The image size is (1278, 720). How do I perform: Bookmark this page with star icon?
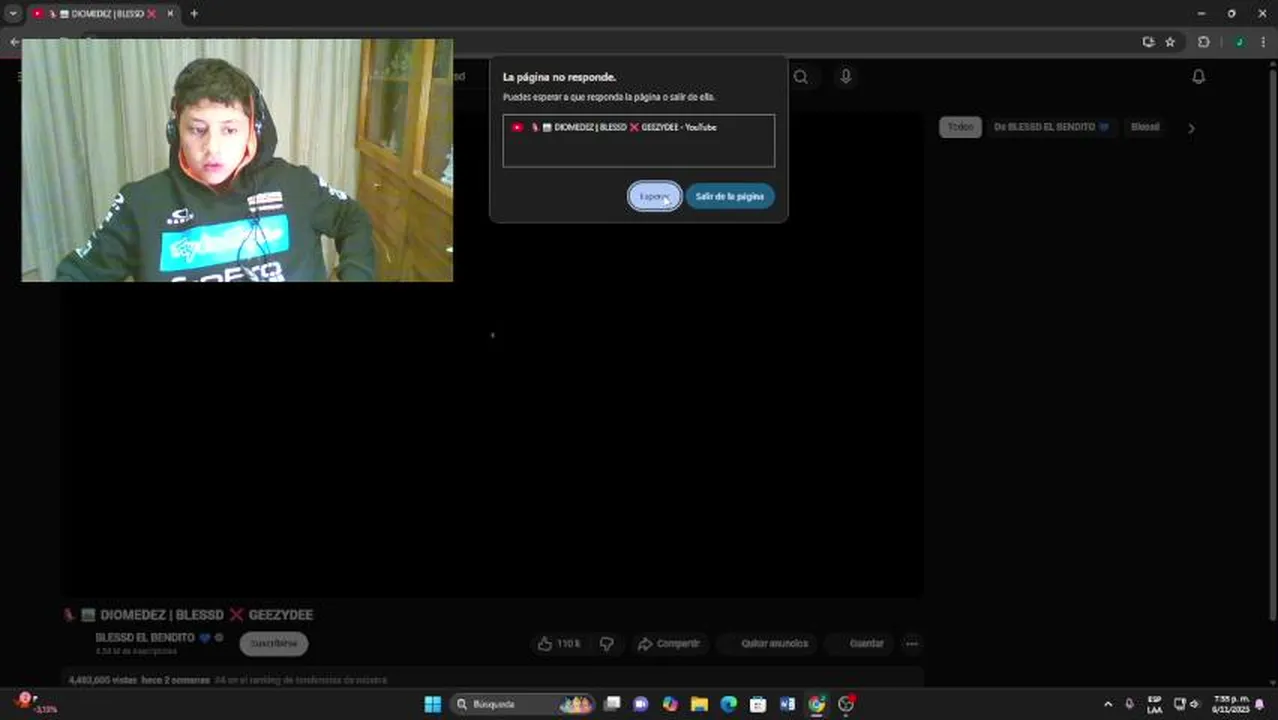(x=1170, y=42)
